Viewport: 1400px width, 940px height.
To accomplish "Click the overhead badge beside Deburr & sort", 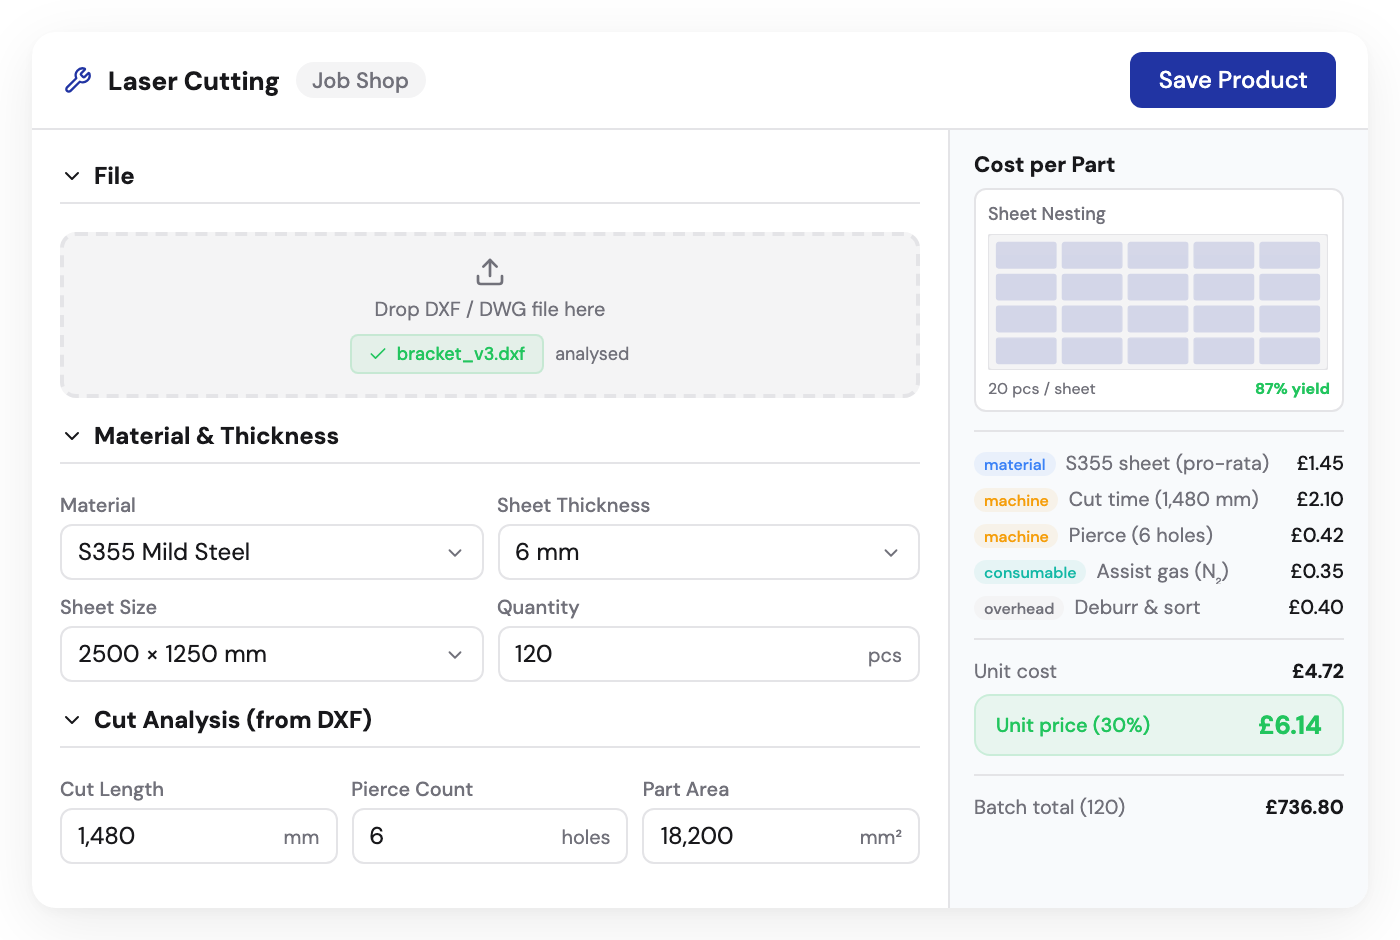I will tap(1018, 608).
